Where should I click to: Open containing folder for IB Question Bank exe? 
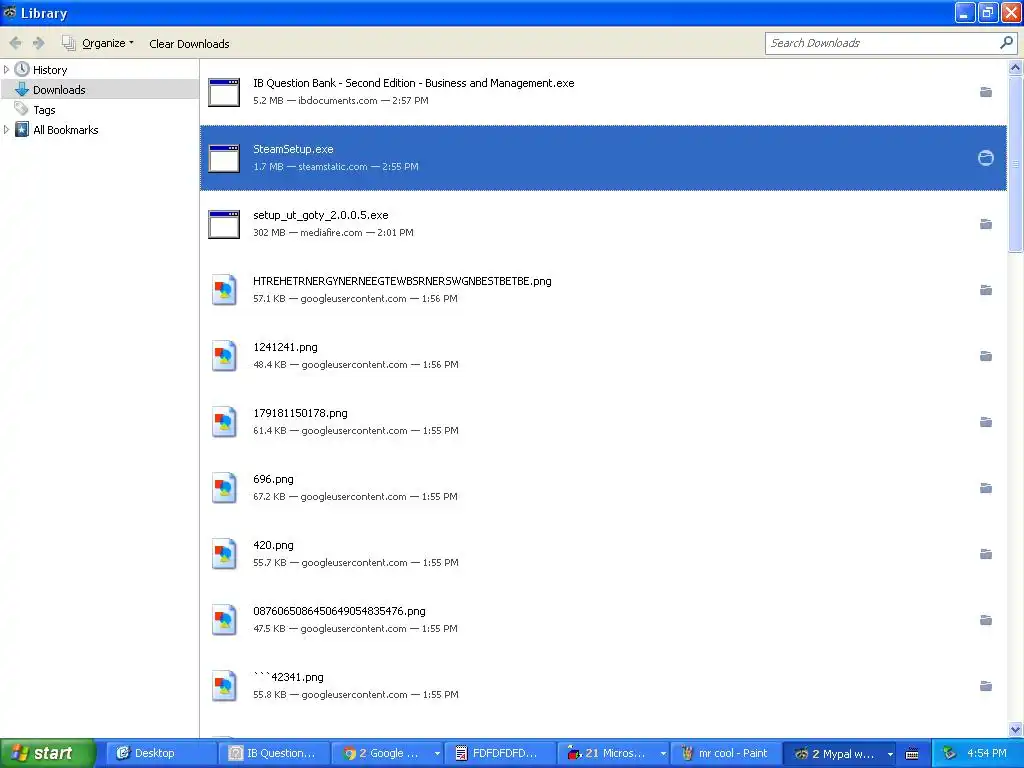(x=985, y=92)
